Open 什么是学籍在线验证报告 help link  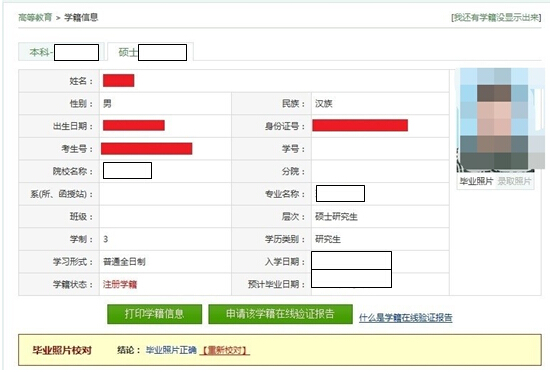[405, 318]
